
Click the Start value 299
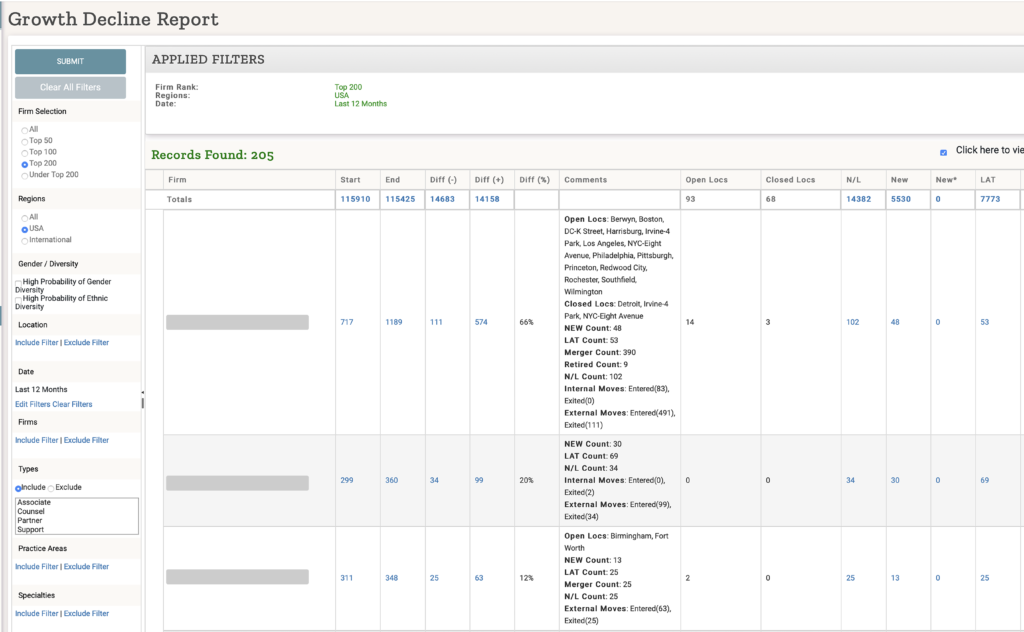coord(347,480)
